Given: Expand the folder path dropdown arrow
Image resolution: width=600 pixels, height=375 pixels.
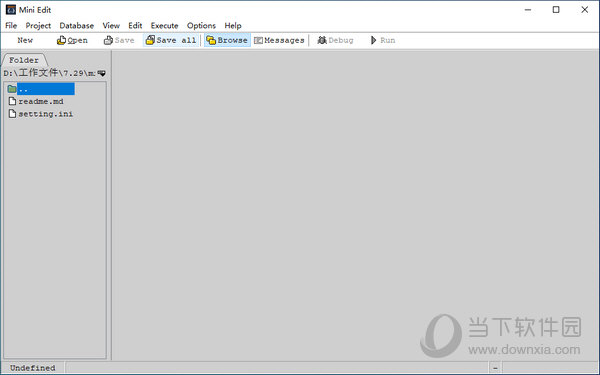Looking at the screenshot, I should pyautogui.click(x=101, y=73).
